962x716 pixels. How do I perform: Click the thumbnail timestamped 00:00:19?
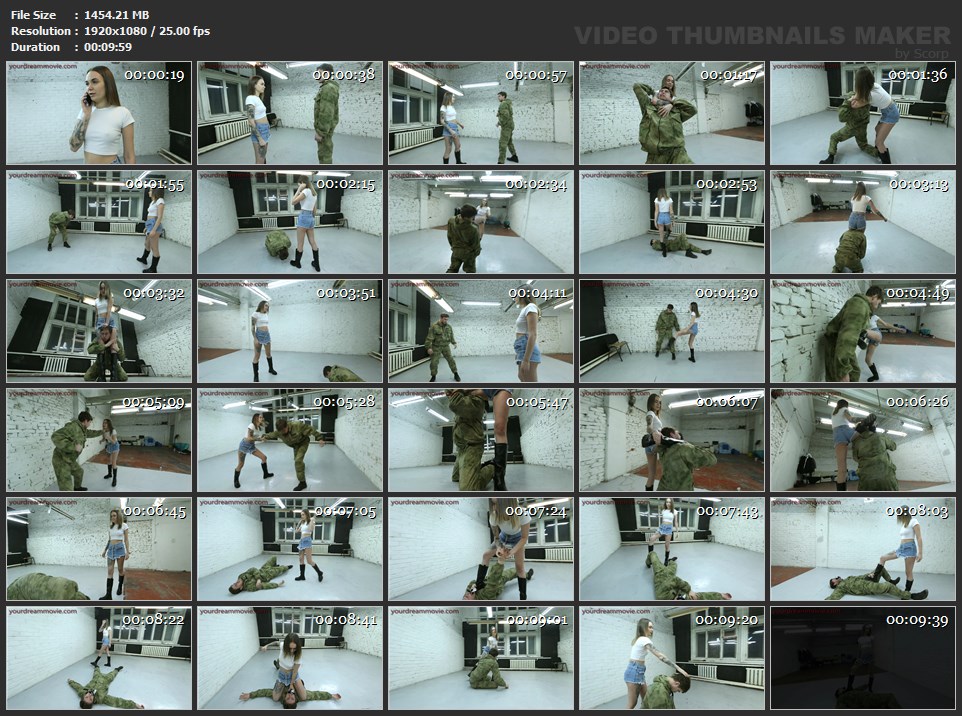(98, 113)
